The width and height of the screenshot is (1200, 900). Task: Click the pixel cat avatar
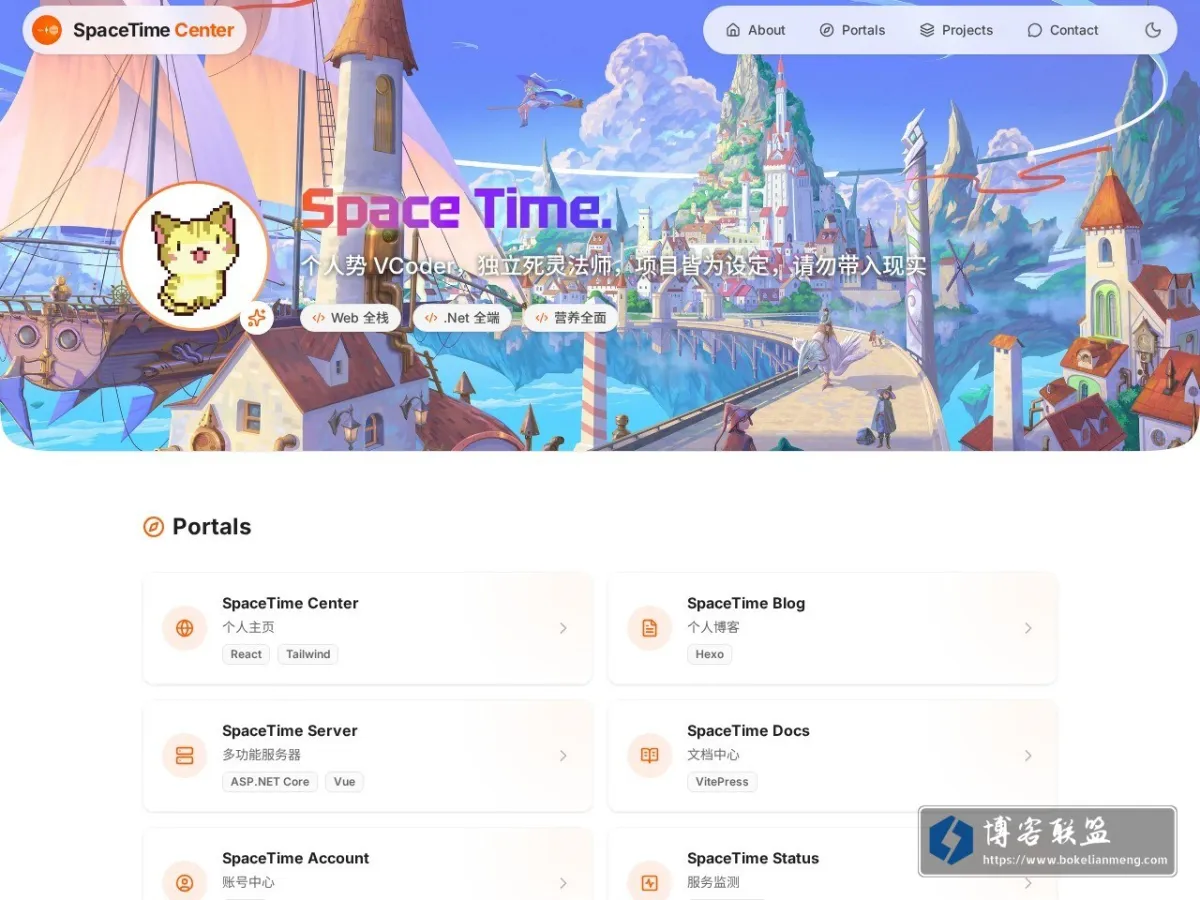[x=196, y=256]
